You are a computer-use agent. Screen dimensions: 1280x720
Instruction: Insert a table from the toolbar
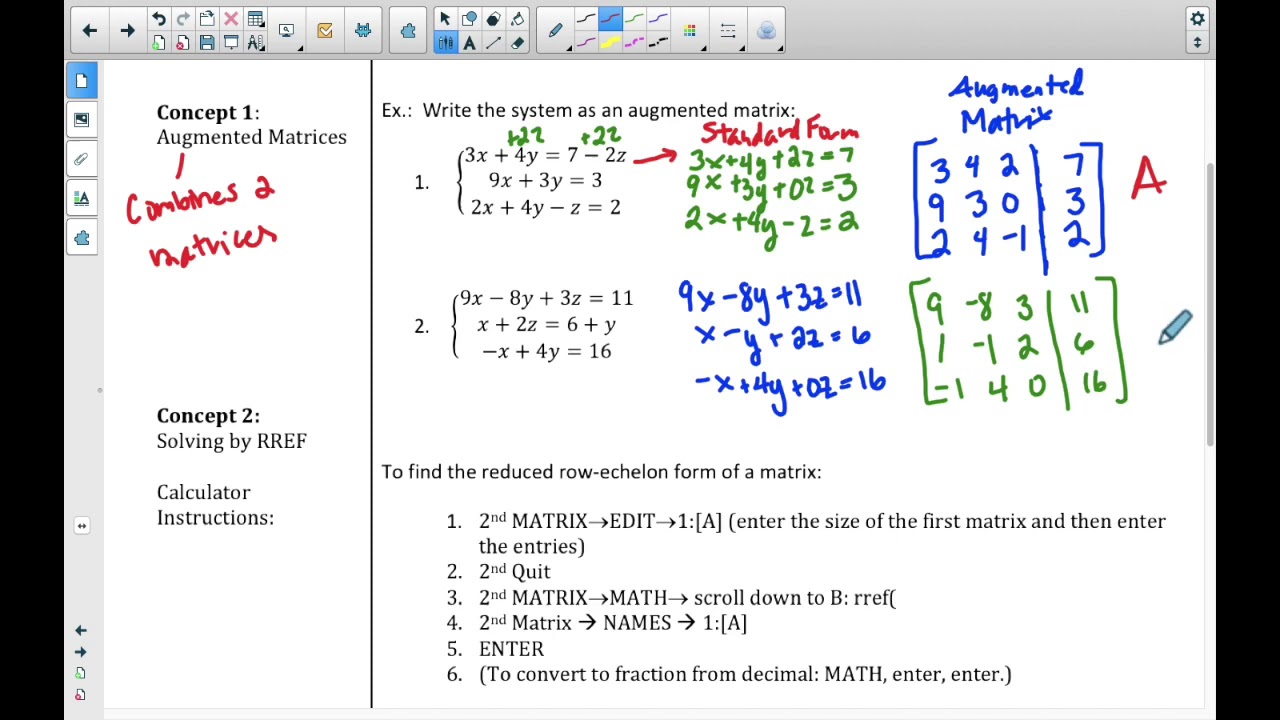(x=255, y=19)
